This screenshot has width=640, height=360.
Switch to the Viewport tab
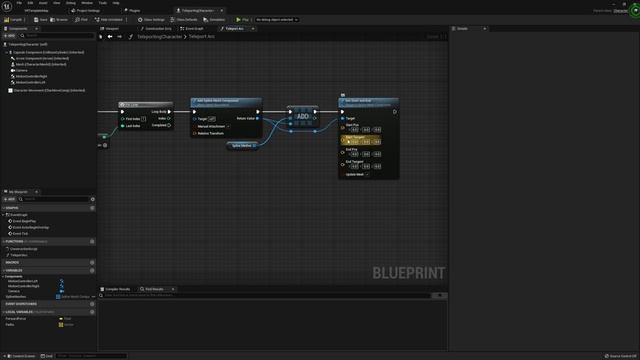coord(110,29)
